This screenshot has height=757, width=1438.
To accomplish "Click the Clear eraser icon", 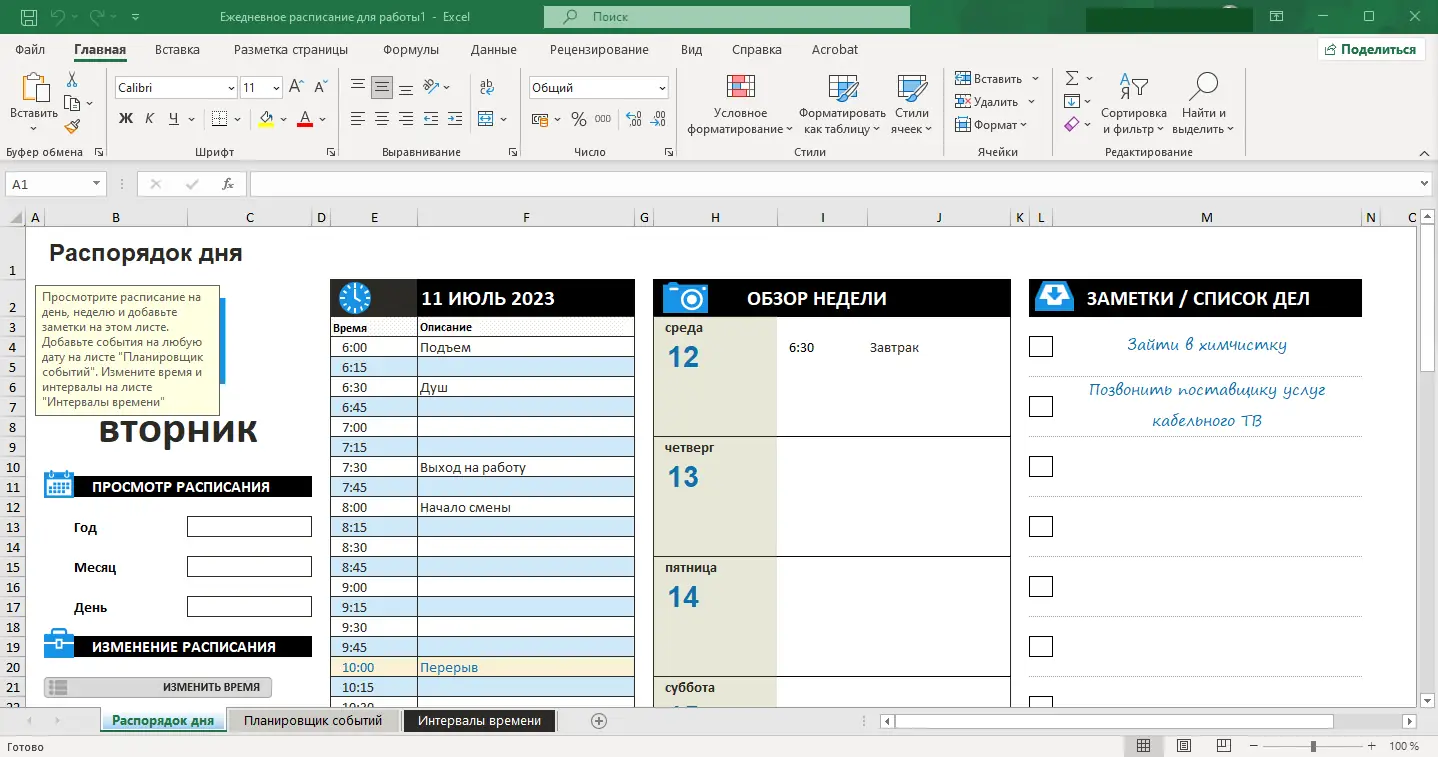I will pos(1072,125).
